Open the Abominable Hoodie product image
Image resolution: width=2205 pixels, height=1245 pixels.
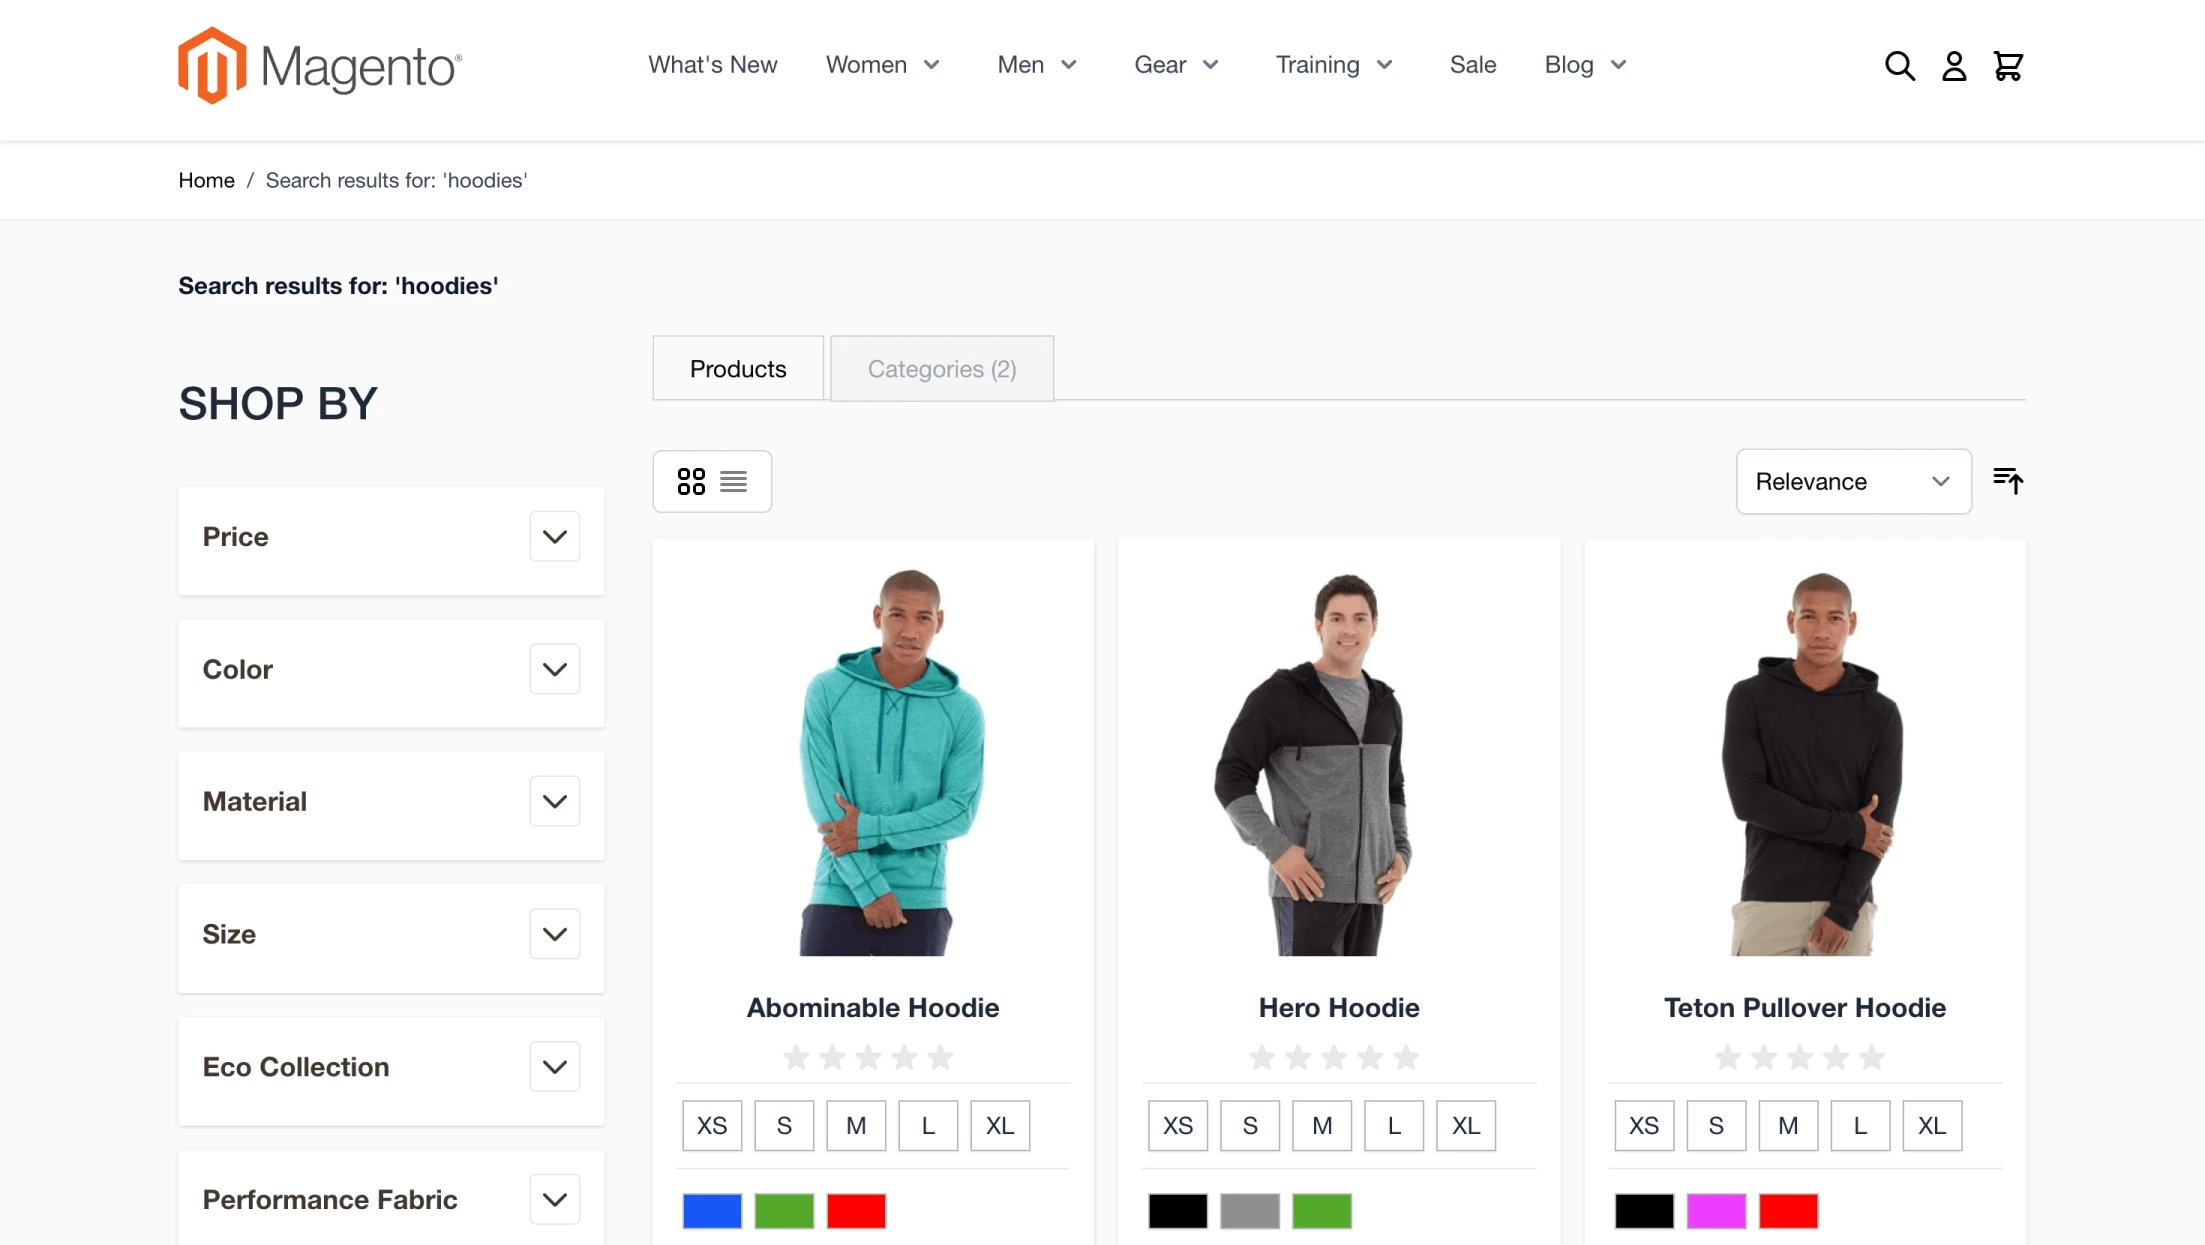click(x=873, y=762)
